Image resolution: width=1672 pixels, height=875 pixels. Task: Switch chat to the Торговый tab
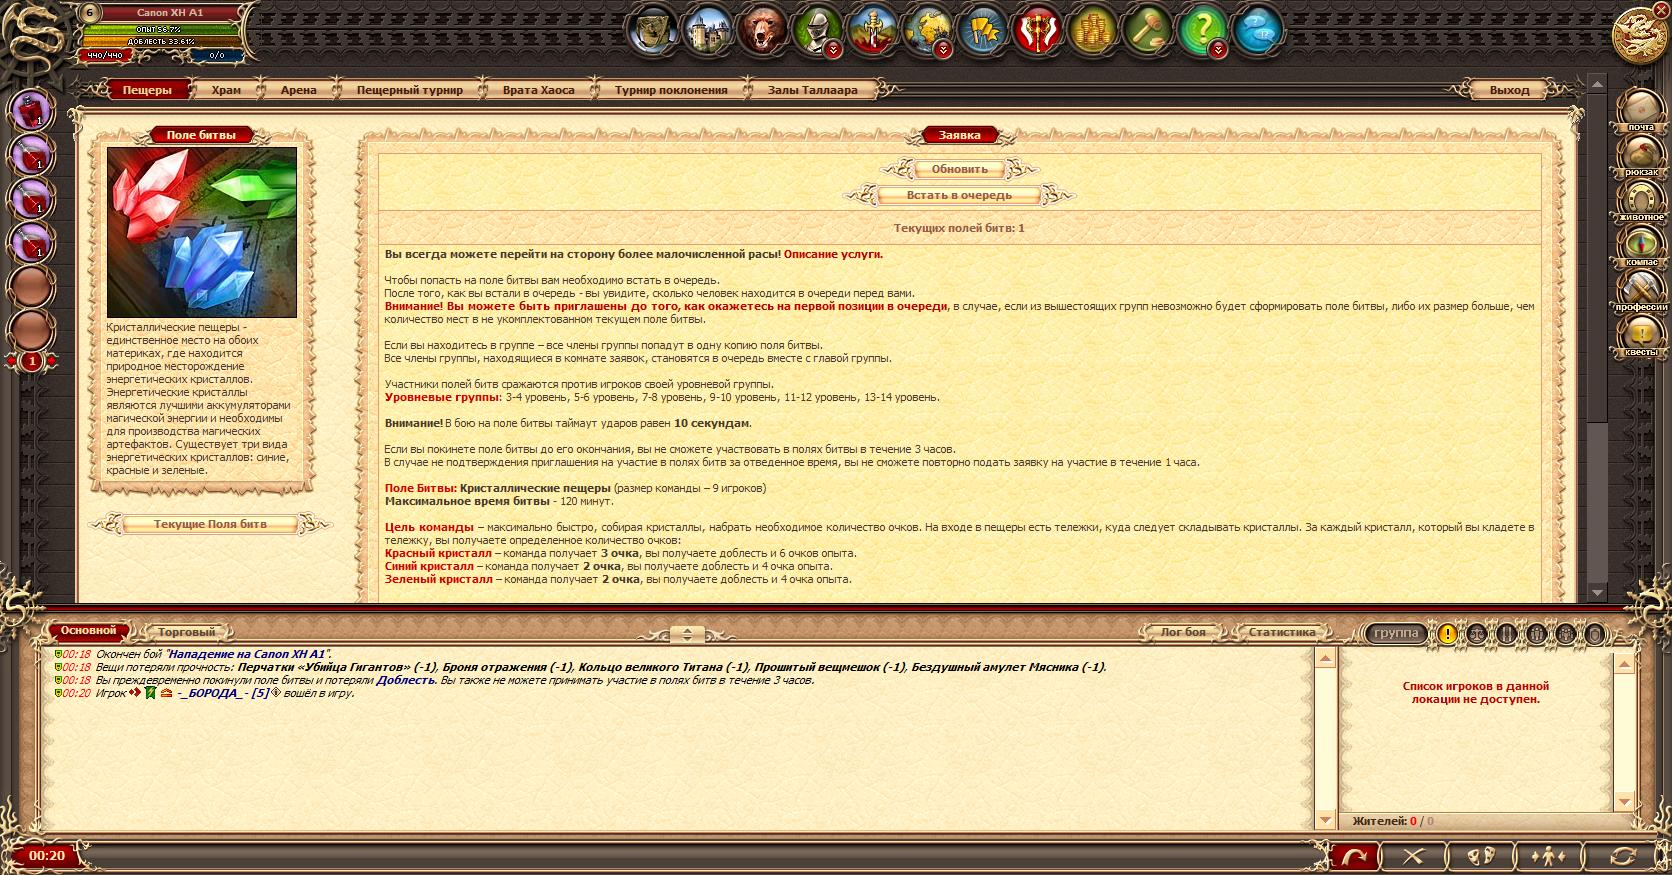[187, 632]
